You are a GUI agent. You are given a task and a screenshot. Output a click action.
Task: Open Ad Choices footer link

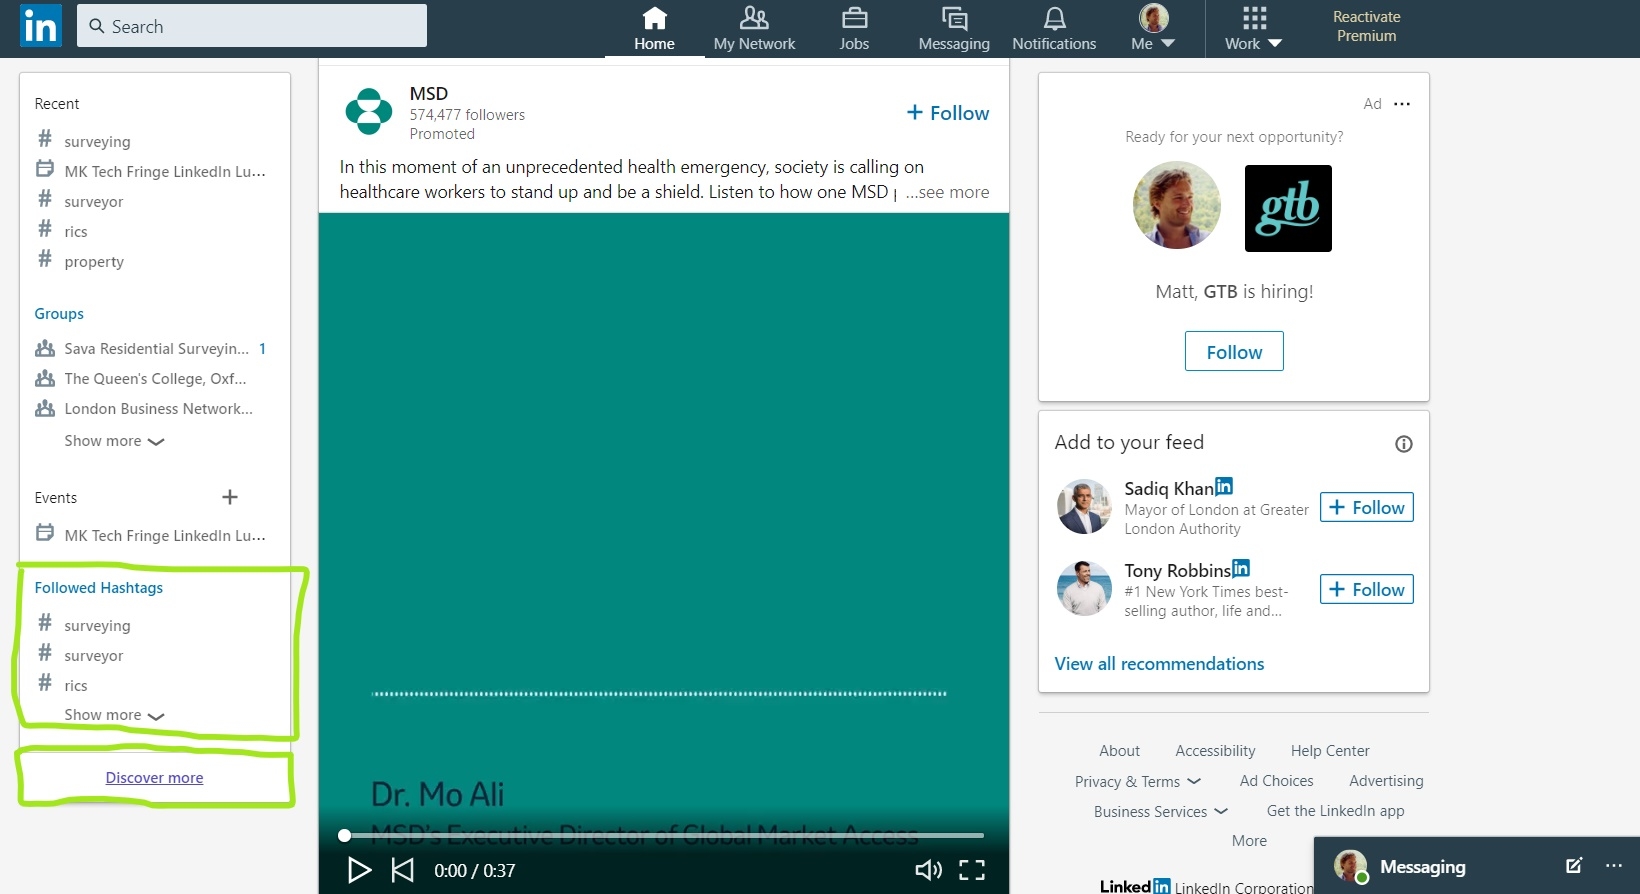[x=1277, y=781]
